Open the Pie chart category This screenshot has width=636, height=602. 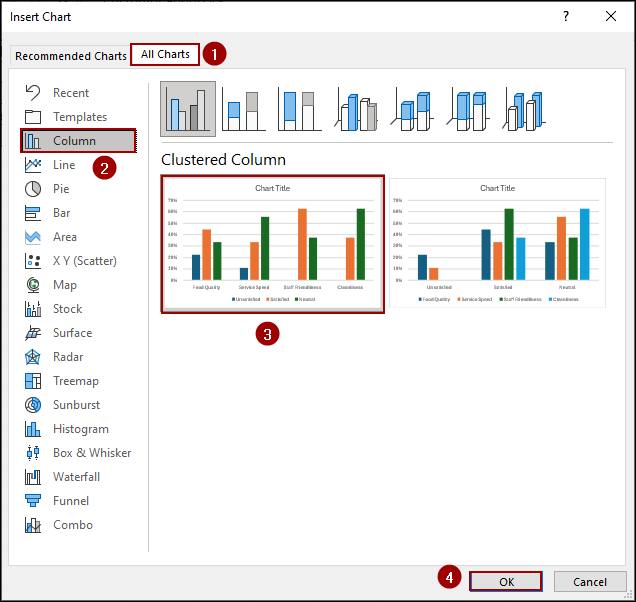(x=61, y=189)
